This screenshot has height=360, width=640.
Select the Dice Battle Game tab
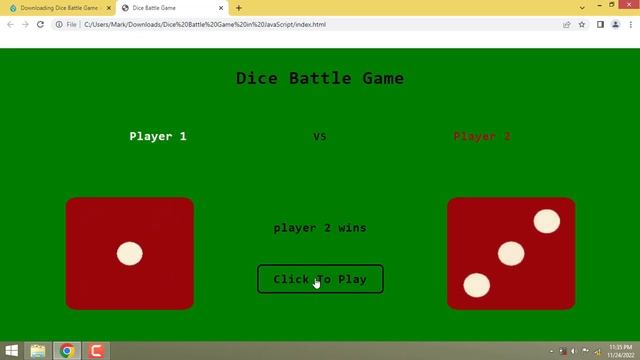171,8
